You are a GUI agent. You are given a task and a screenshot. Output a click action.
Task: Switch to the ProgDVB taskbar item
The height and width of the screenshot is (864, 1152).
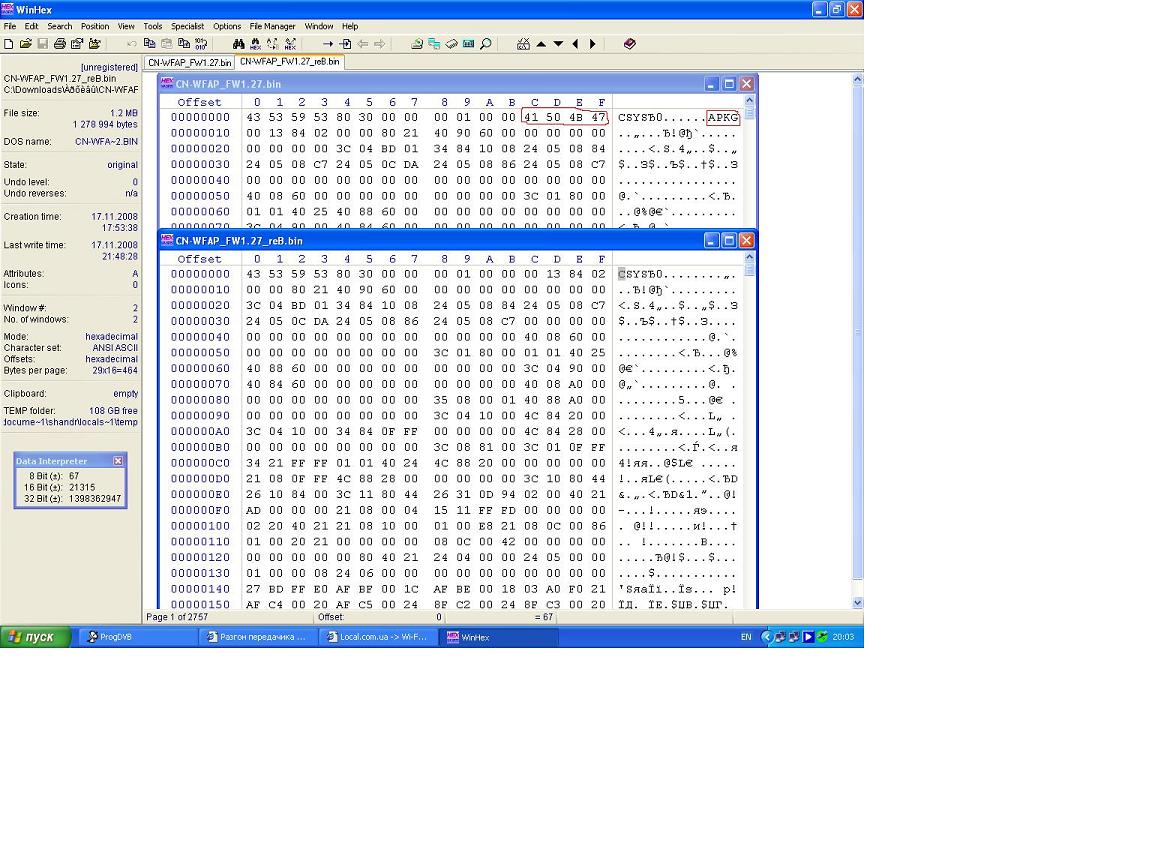coord(136,637)
